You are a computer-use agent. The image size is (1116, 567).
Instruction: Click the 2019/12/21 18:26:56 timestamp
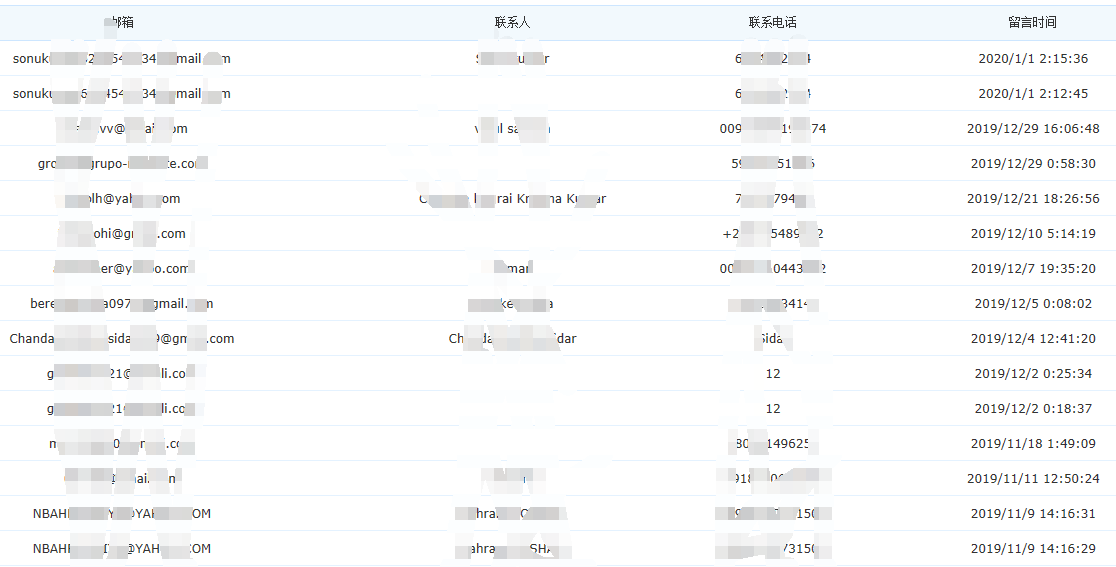point(1033,199)
